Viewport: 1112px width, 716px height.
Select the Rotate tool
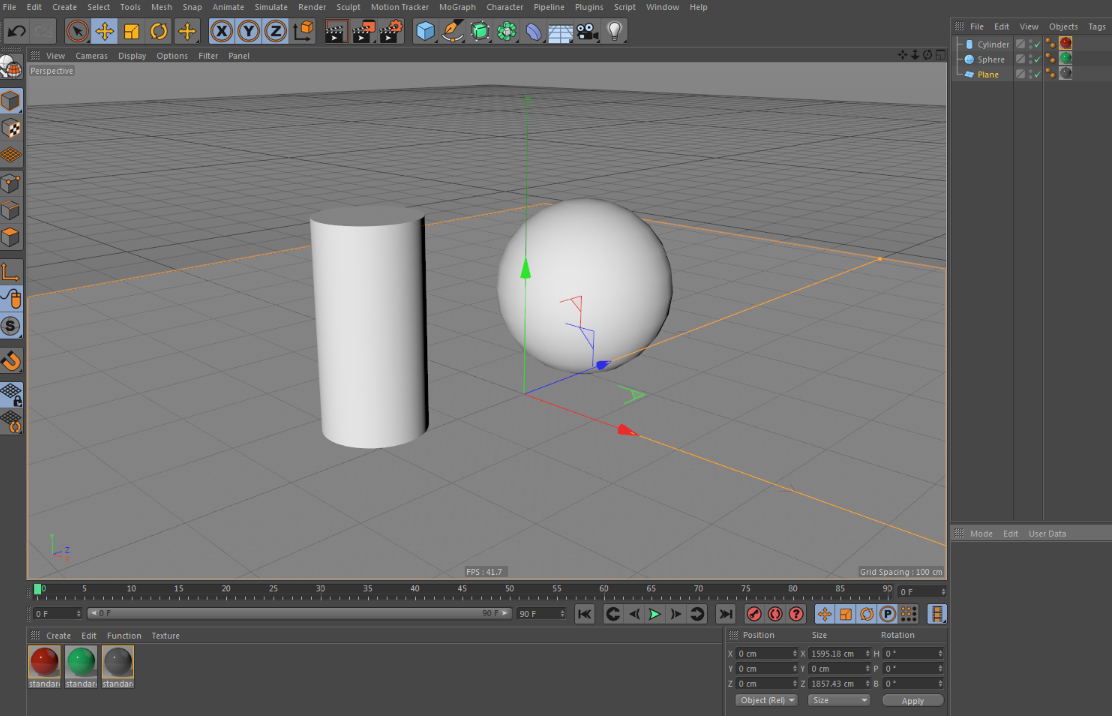(x=158, y=31)
